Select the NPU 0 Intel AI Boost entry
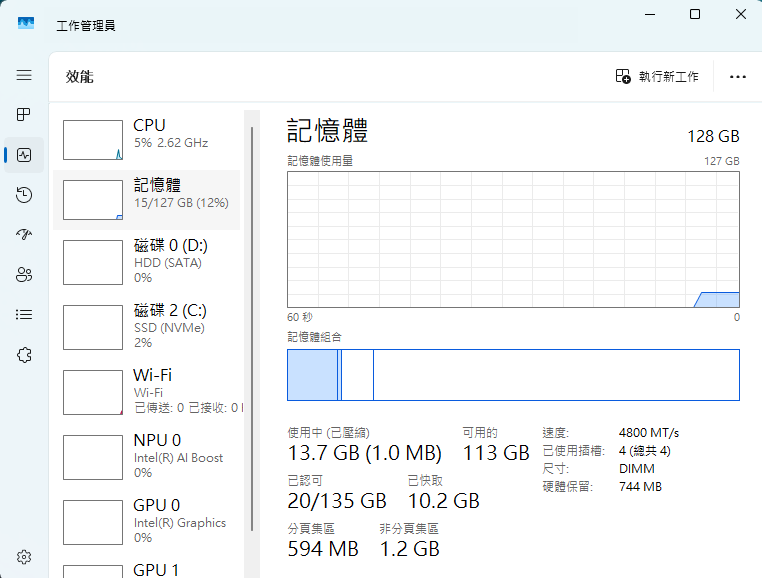Image resolution: width=762 pixels, height=578 pixels. click(147, 457)
